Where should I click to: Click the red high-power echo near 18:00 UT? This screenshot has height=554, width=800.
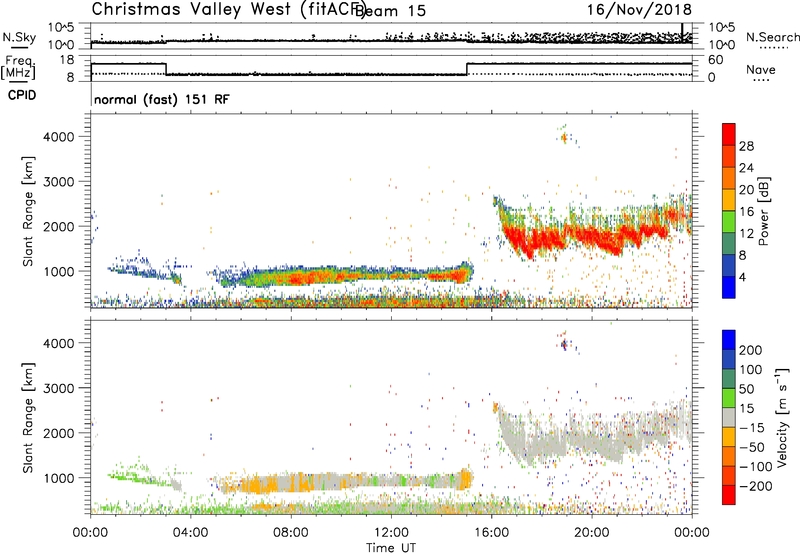(542, 240)
